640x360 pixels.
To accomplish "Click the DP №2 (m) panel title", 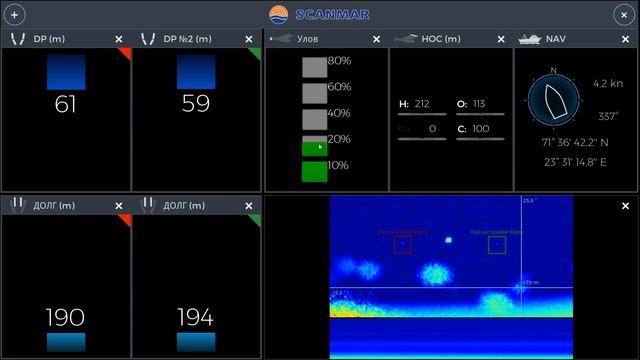I will [187, 39].
